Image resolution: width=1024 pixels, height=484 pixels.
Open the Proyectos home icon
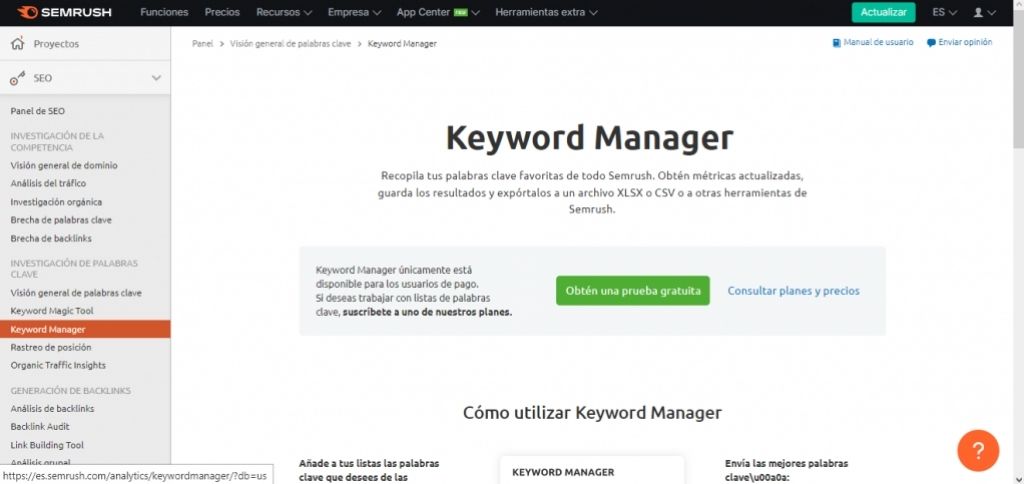pyautogui.click(x=18, y=44)
